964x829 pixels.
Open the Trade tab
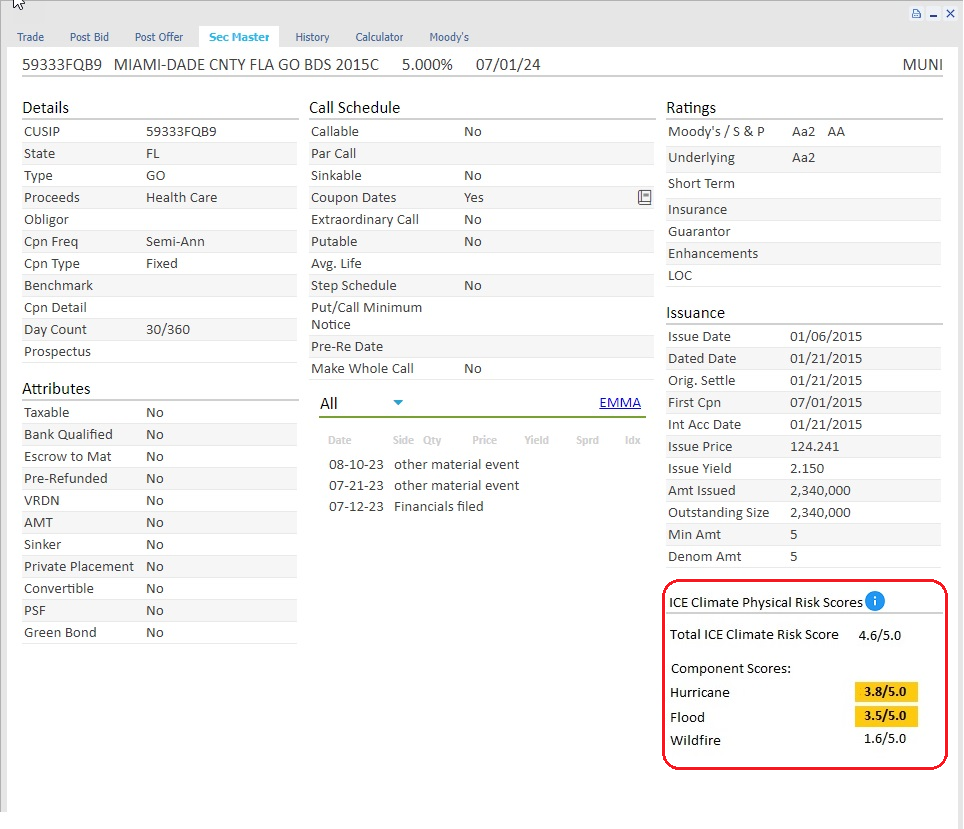31,37
